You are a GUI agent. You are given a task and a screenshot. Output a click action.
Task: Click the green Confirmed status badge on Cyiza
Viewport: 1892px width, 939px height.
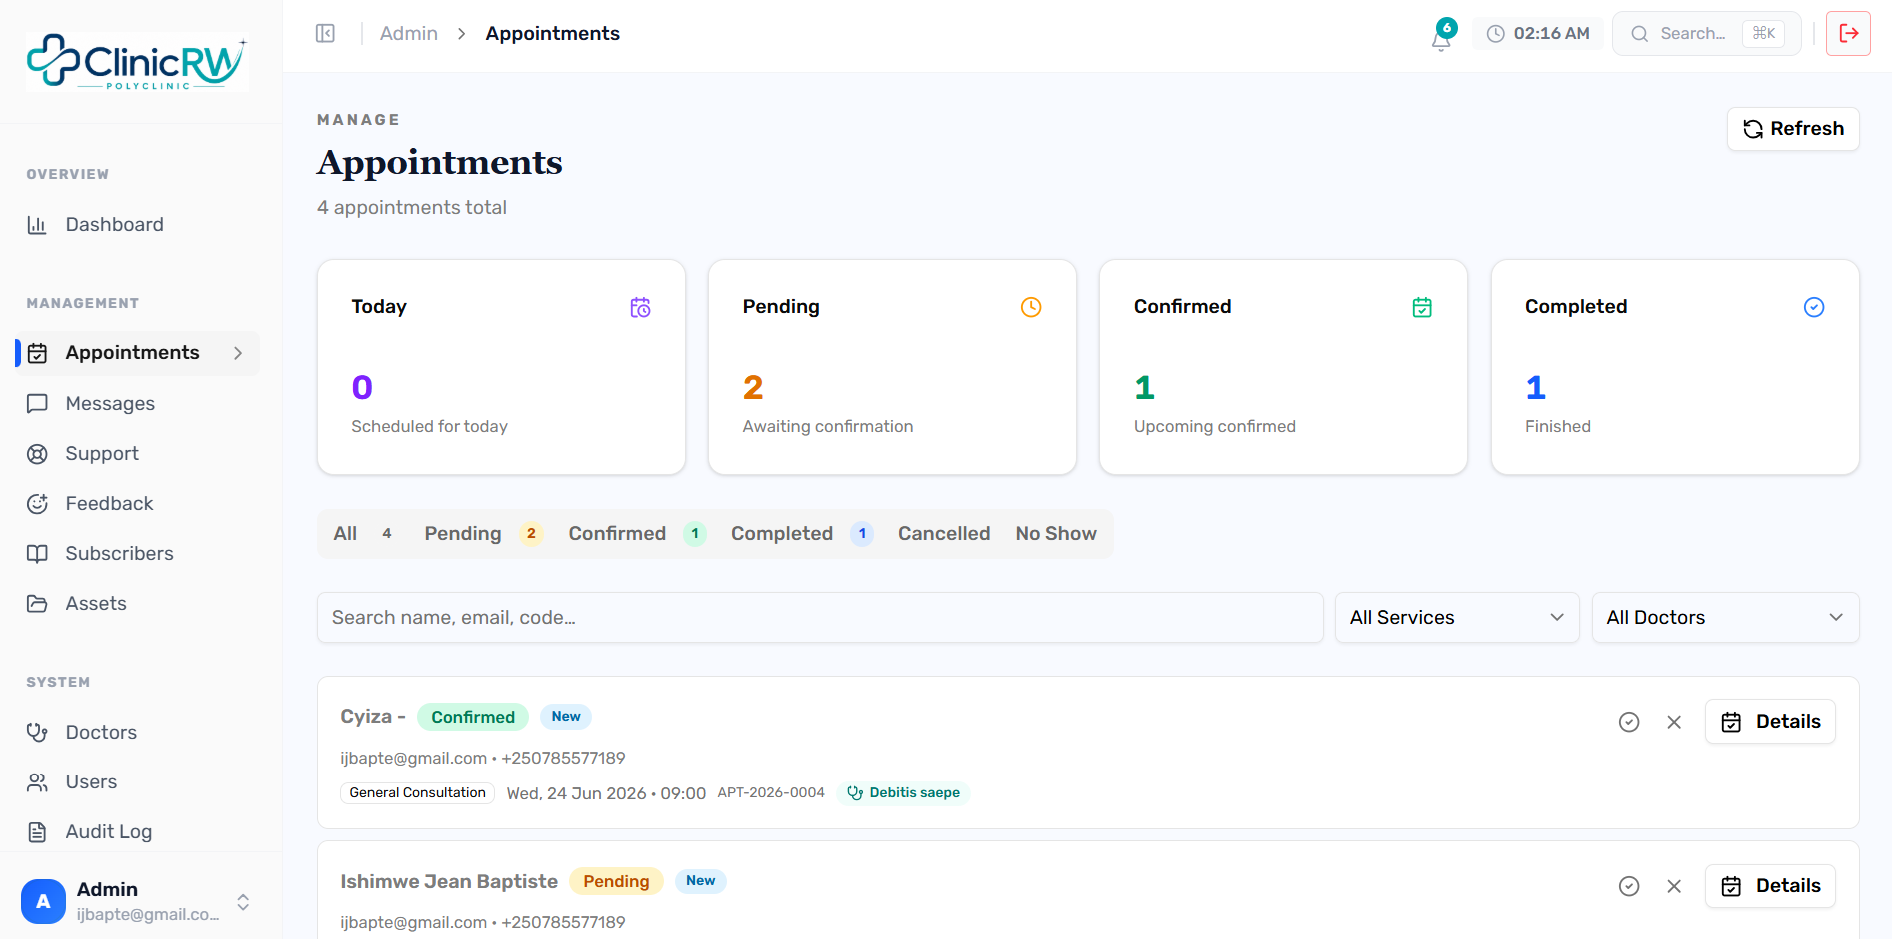[x=473, y=717]
